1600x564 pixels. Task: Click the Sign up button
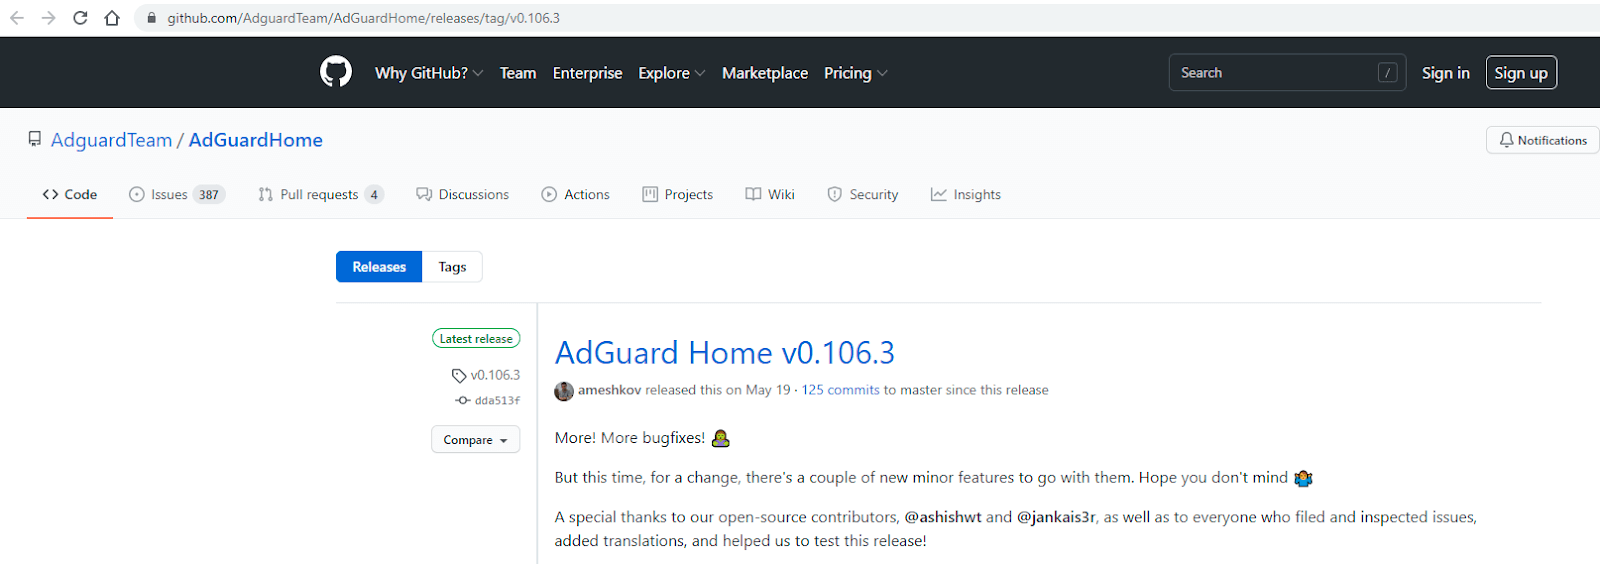(1521, 73)
